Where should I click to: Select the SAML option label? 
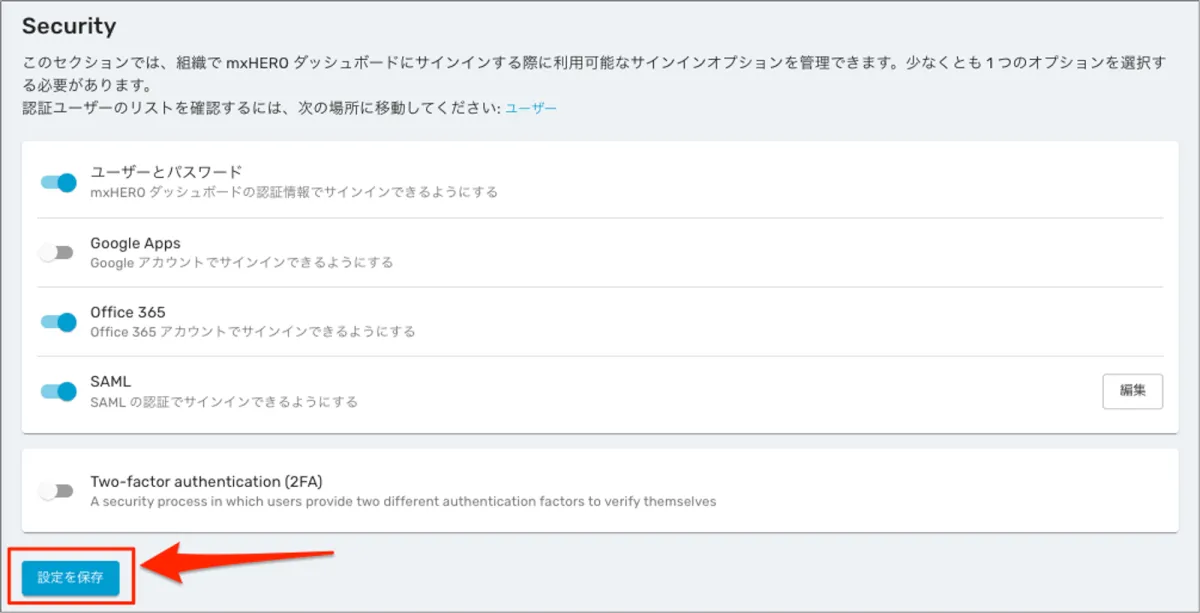coord(110,381)
